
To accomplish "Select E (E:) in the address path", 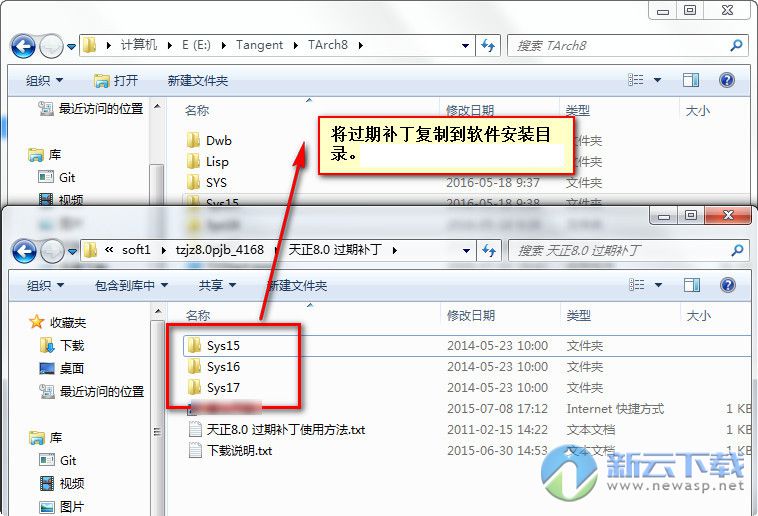I will tap(196, 45).
